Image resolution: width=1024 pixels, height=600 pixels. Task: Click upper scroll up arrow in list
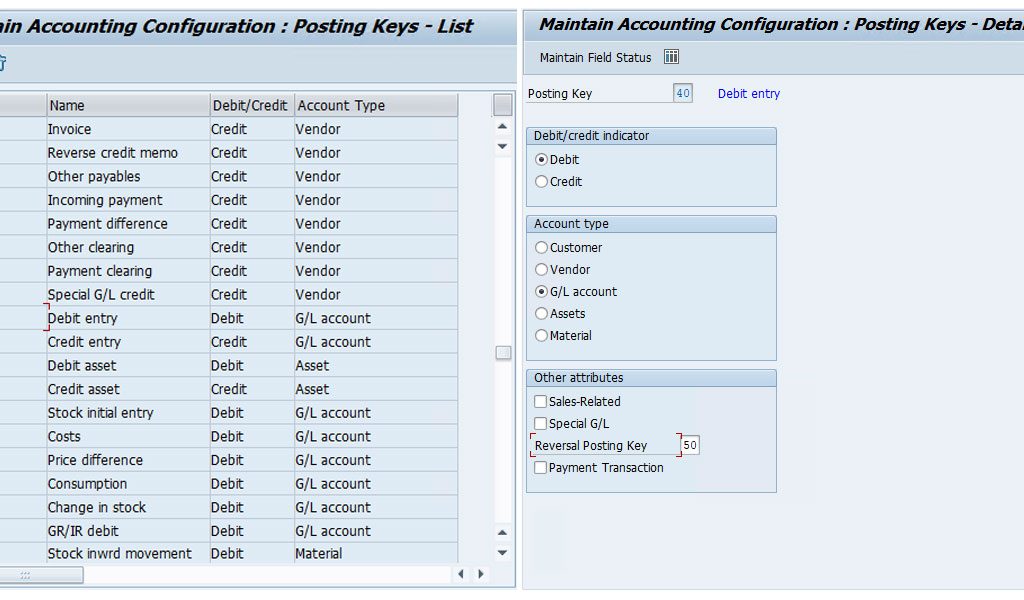(502, 127)
